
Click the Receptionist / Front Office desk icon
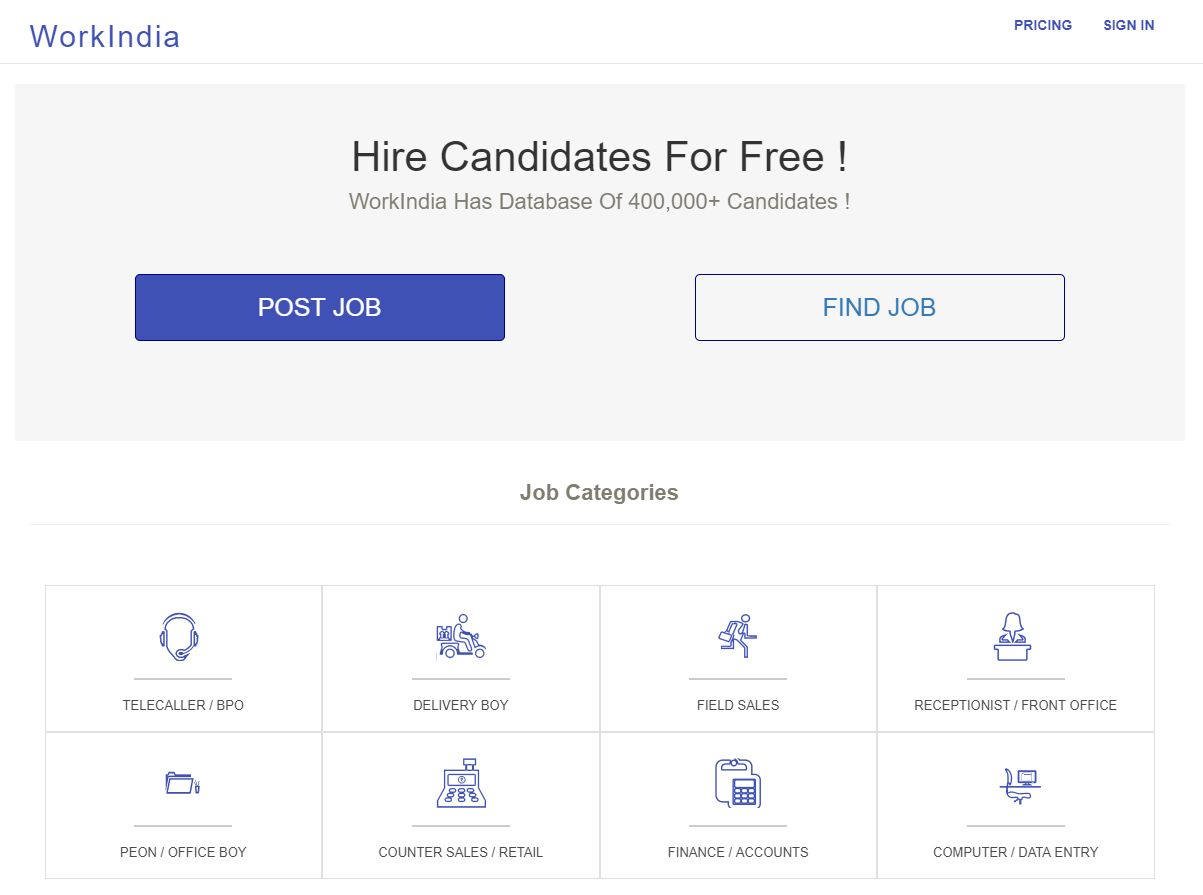pyautogui.click(x=1015, y=637)
